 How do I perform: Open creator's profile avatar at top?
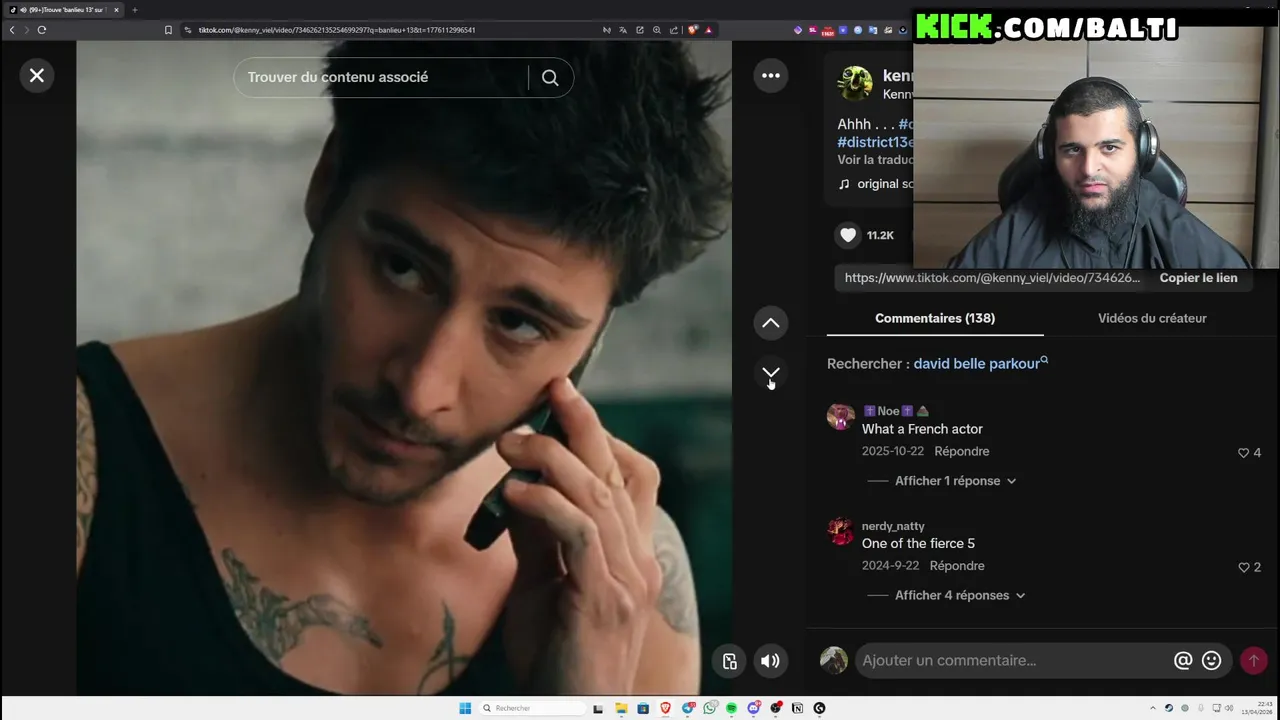(x=855, y=84)
